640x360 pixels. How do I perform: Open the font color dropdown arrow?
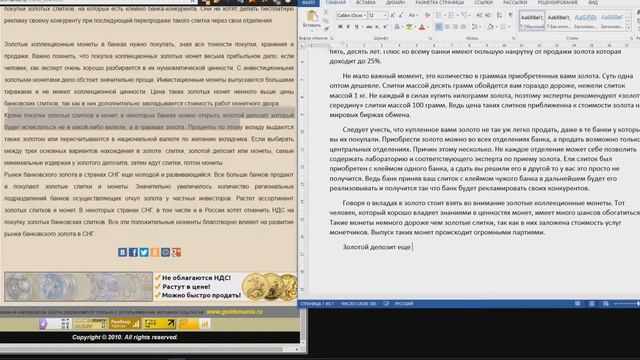[427, 27]
